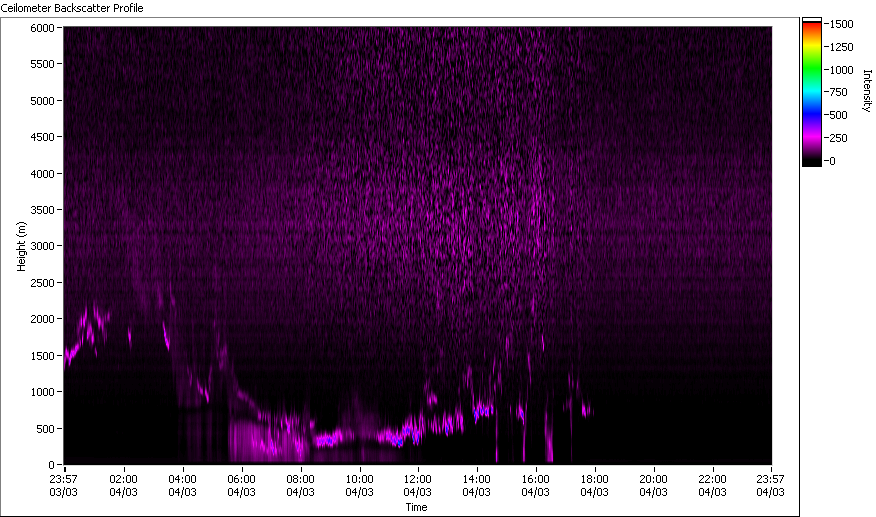This screenshot has width=876, height=517.
Task: Select the 500 value on the intensity scale
Action: (x=839, y=115)
